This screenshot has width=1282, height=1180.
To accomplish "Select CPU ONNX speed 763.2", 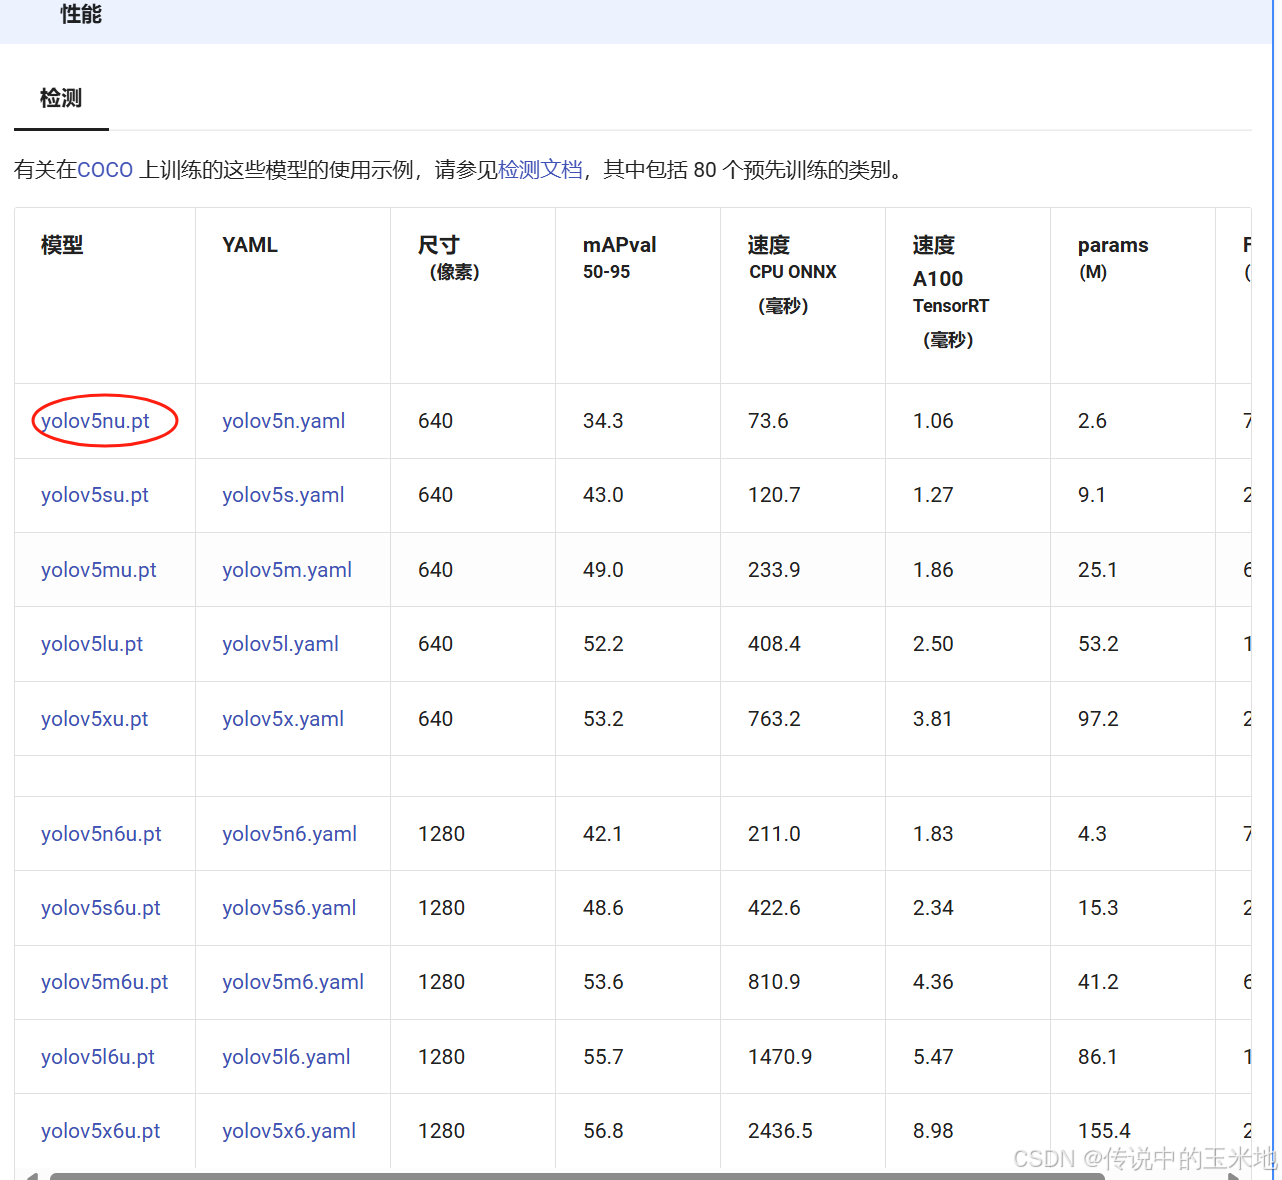I will click(774, 719).
